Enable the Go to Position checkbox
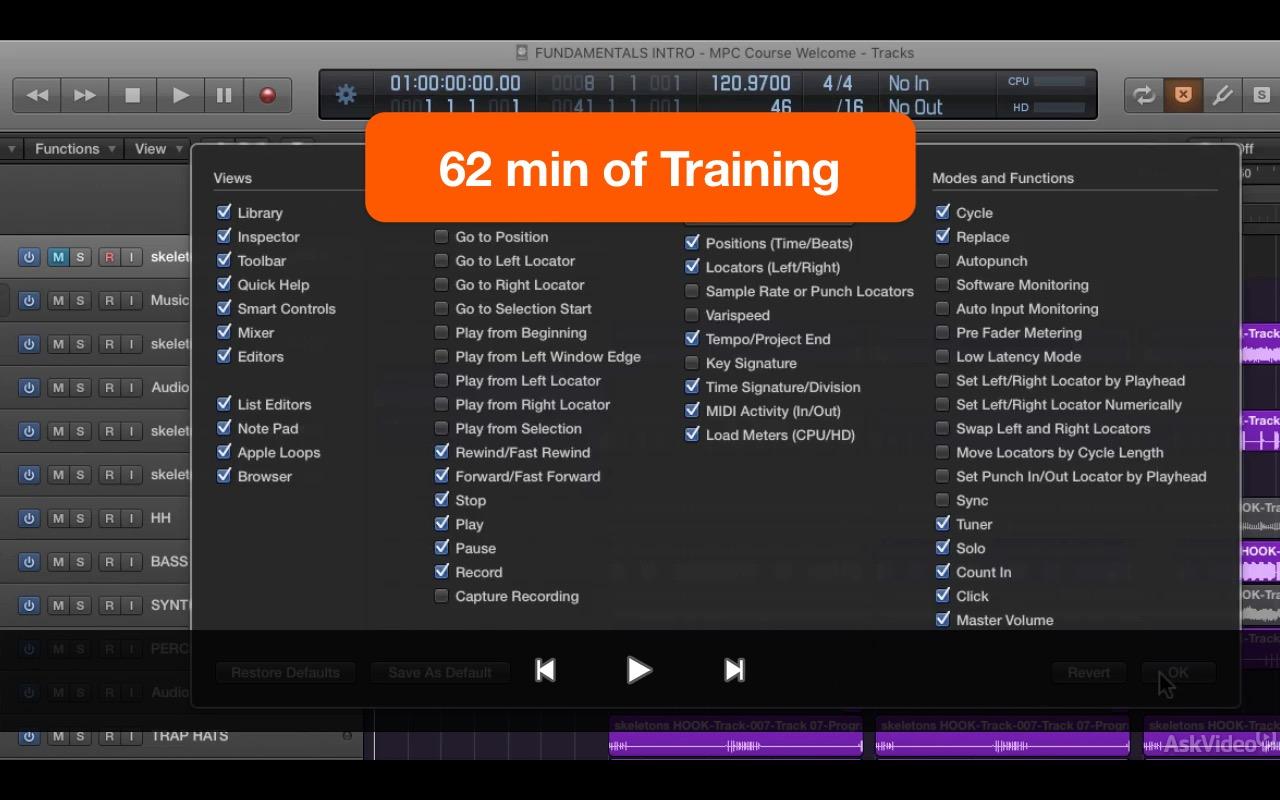This screenshot has height=800, width=1280. 441,237
